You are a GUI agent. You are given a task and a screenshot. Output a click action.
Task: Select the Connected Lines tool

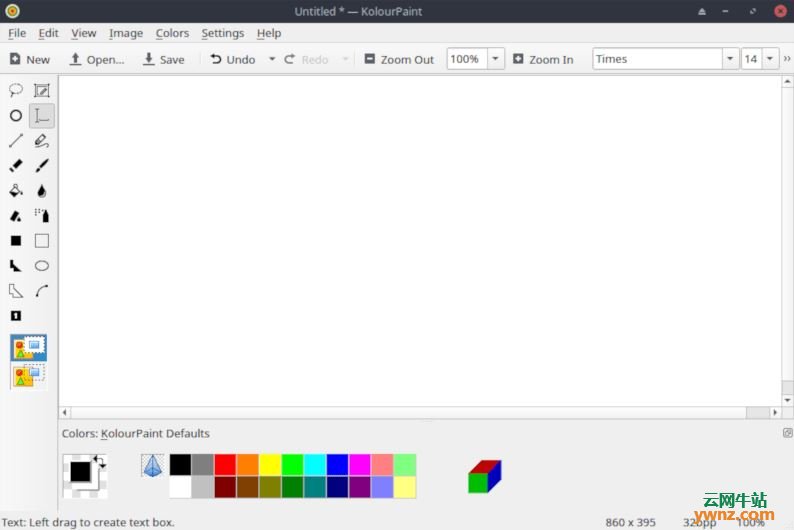pos(16,291)
